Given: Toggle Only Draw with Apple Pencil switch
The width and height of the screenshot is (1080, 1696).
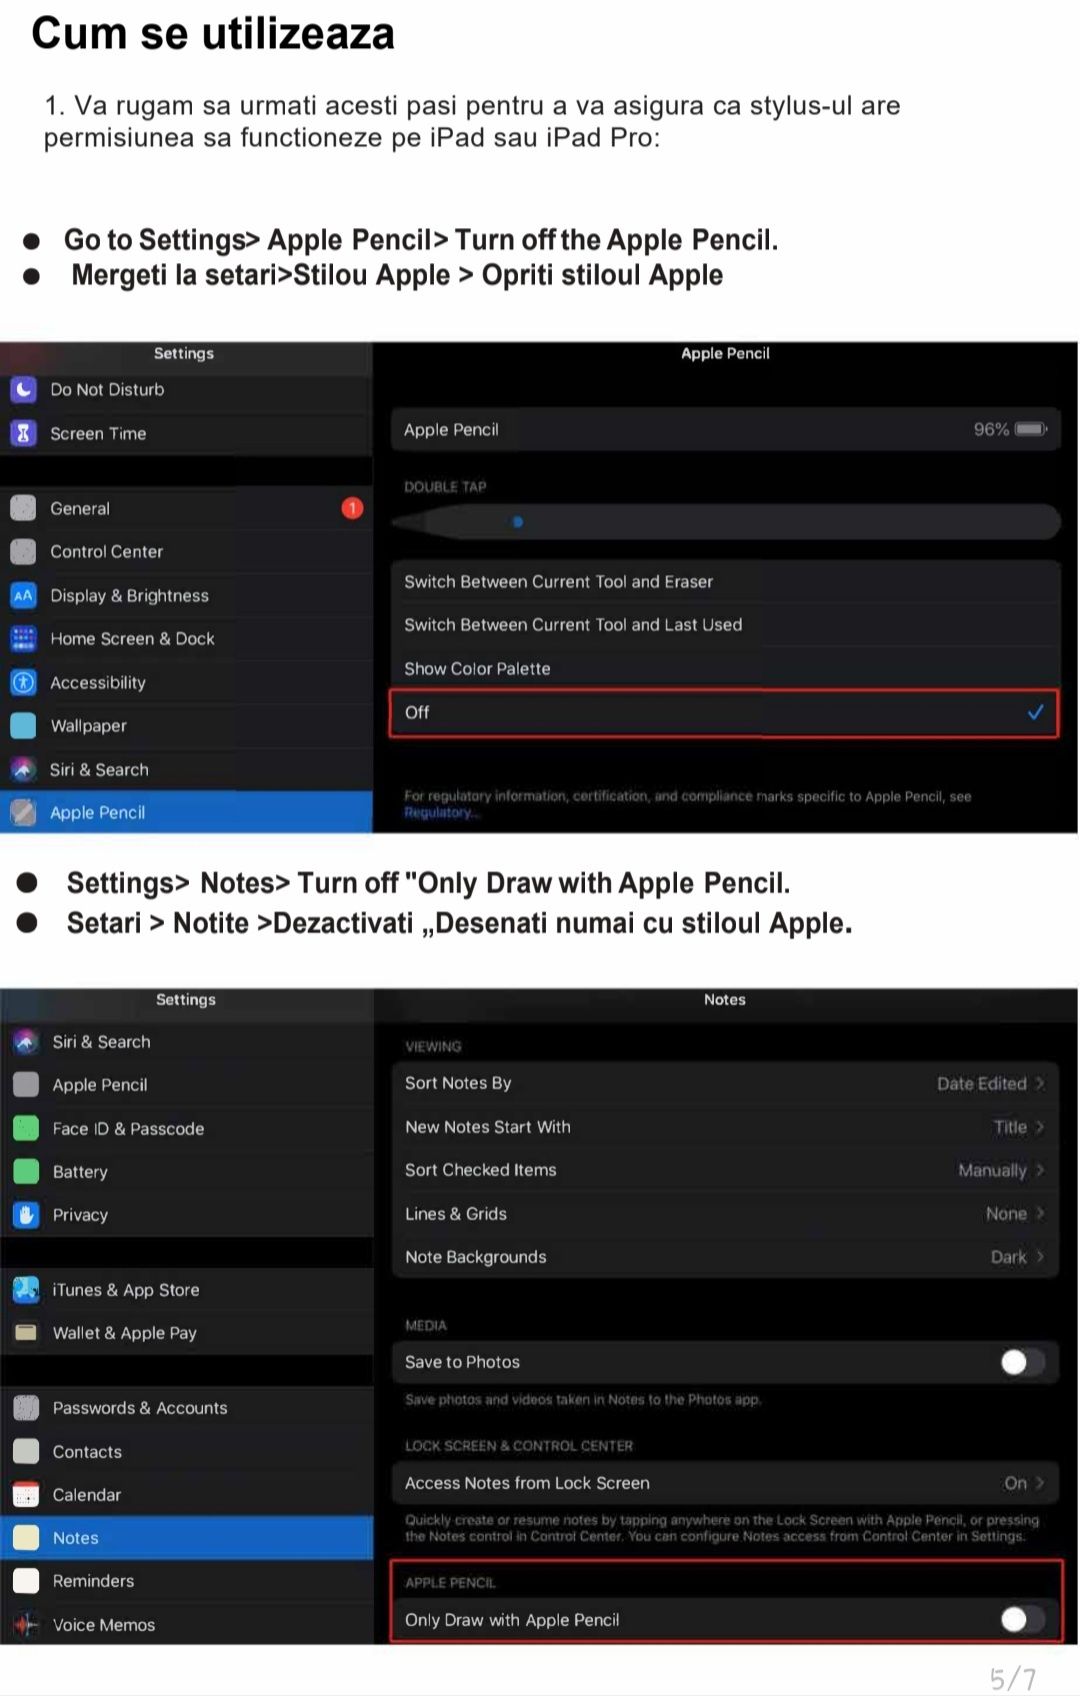Looking at the screenshot, I should click(x=1022, y=1619).
